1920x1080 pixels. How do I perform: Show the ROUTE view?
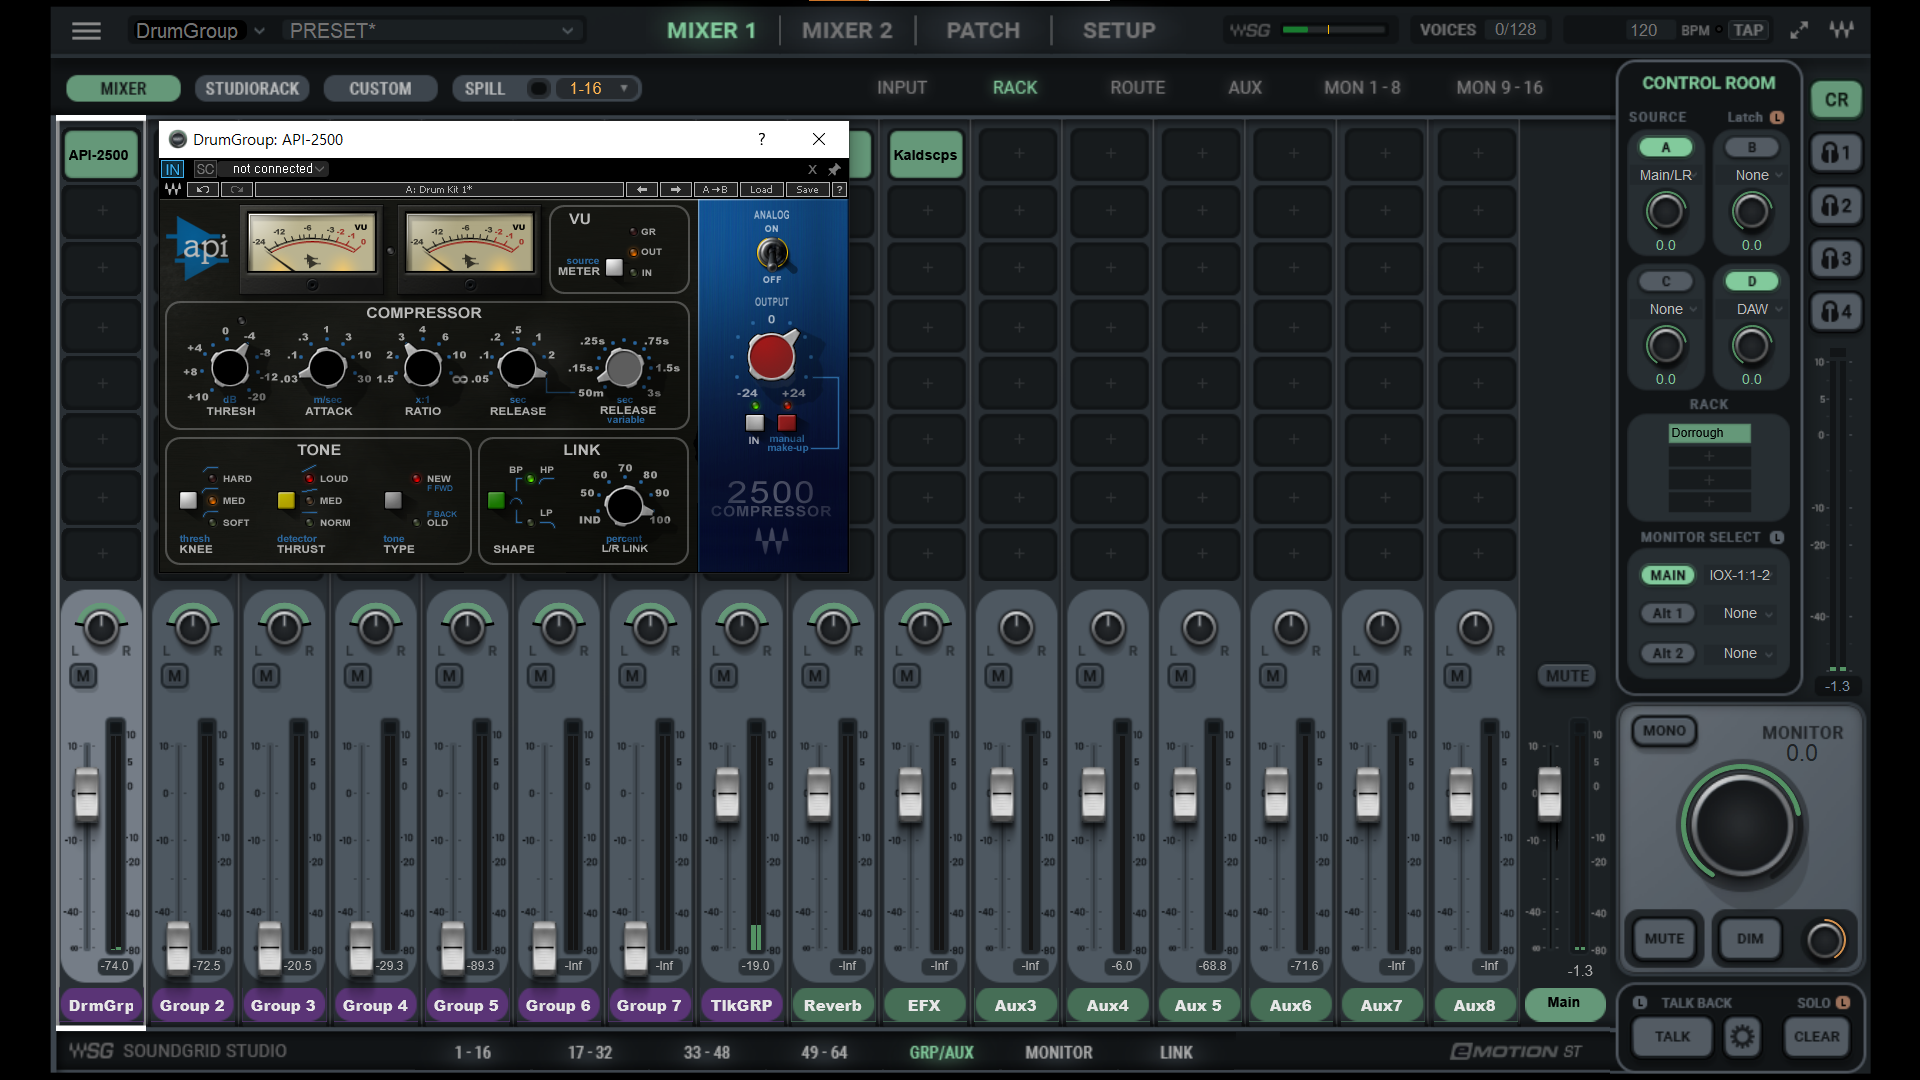click(x=1137, y=88)
